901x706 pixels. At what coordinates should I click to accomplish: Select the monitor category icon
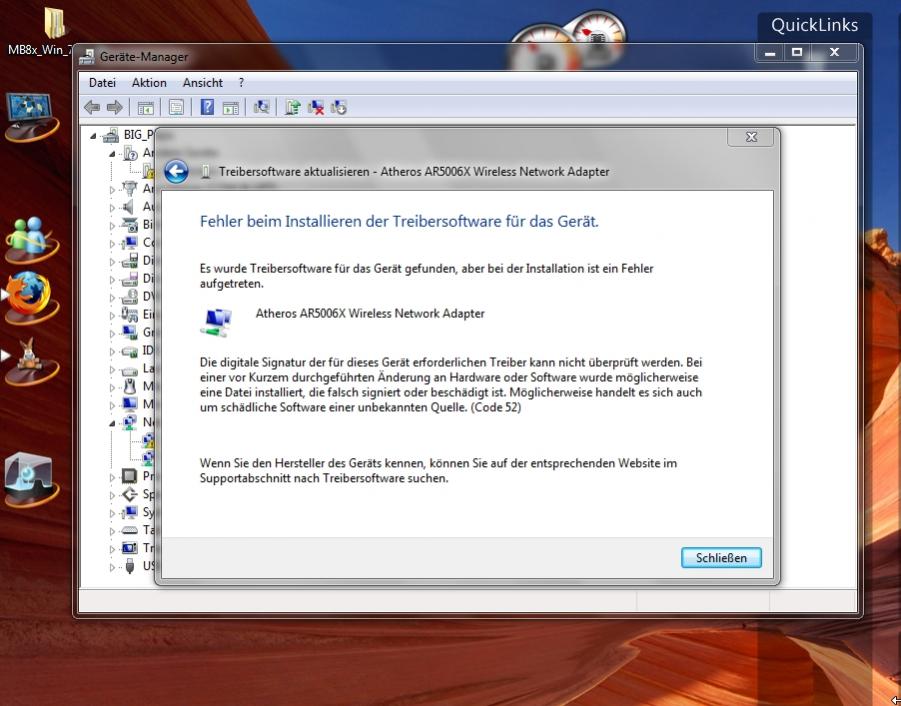point(130,404)
